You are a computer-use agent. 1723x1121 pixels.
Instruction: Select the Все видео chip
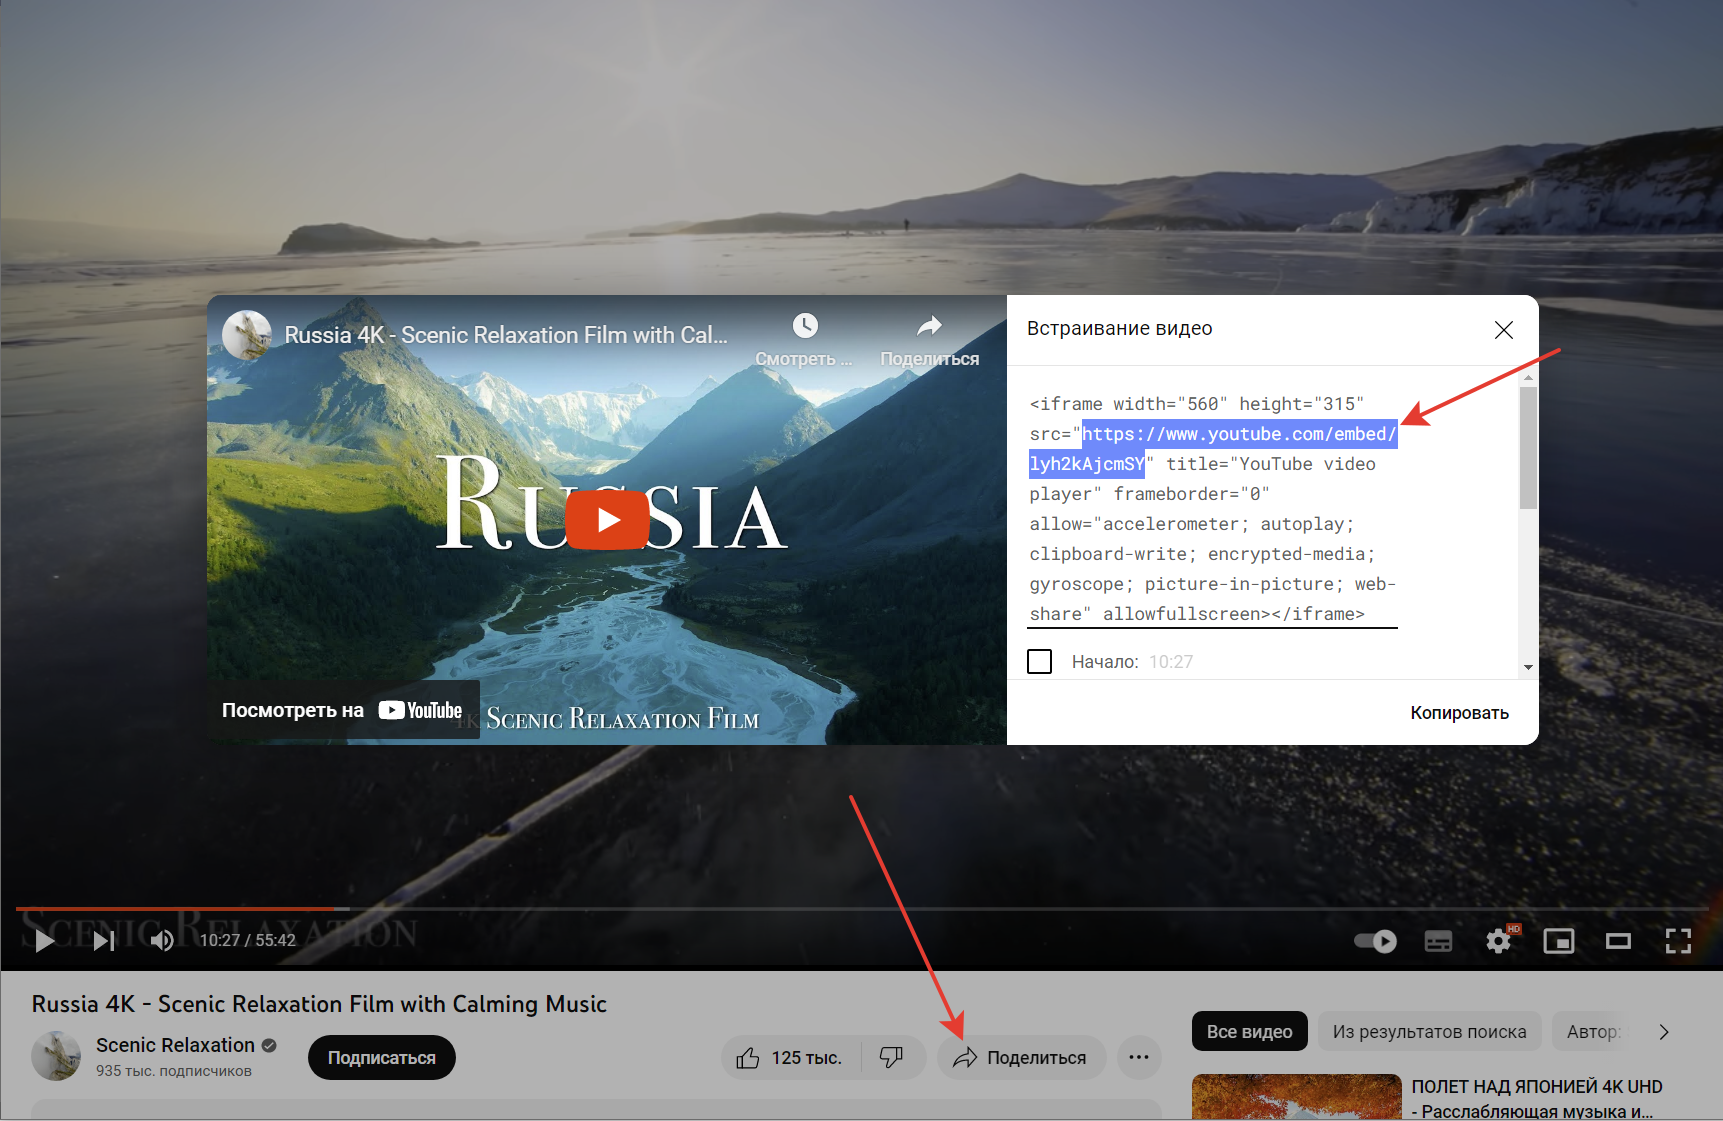tap(1249, 1031)
